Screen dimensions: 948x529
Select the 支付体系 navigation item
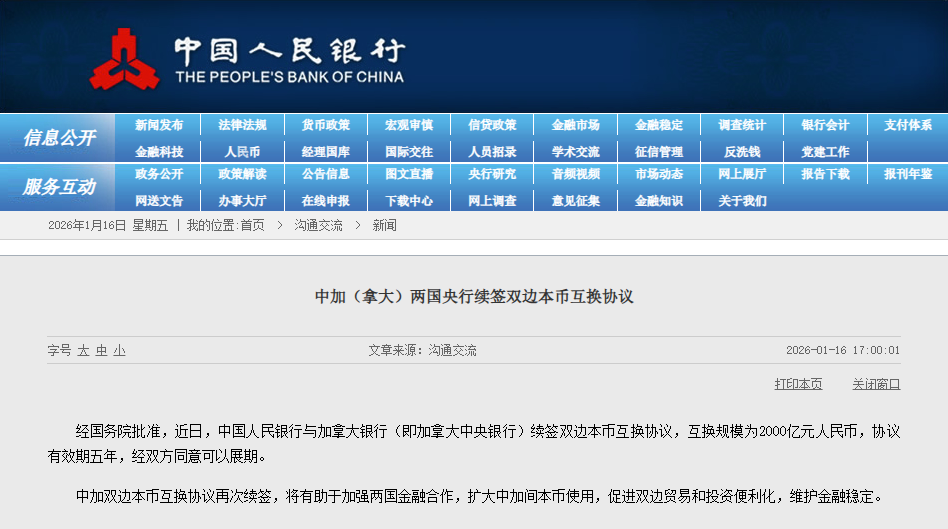tap(907, 125)
